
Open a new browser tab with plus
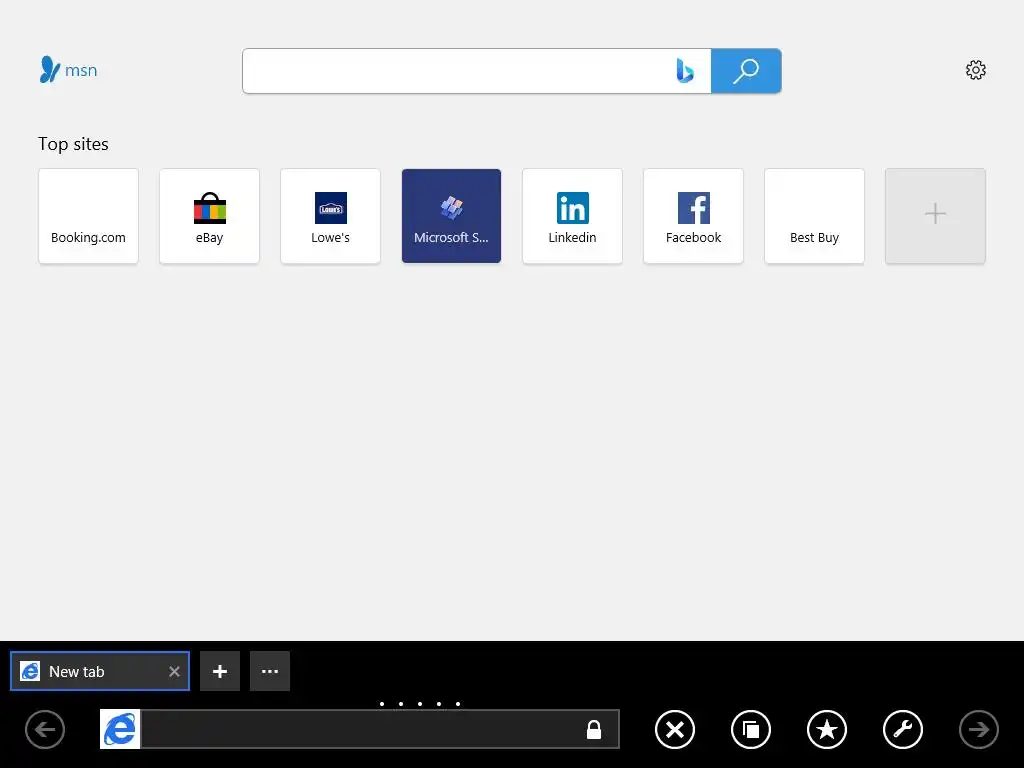click(220, 671)
